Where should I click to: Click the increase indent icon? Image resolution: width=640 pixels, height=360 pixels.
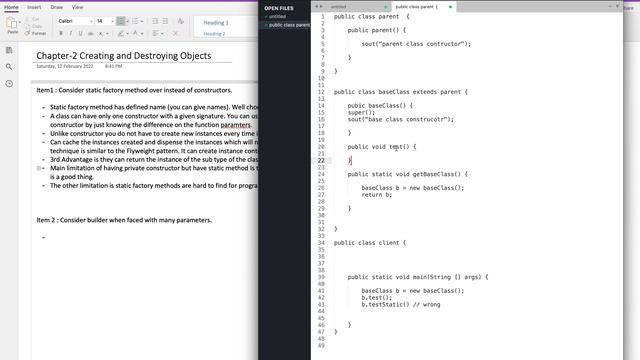[165, 21]
